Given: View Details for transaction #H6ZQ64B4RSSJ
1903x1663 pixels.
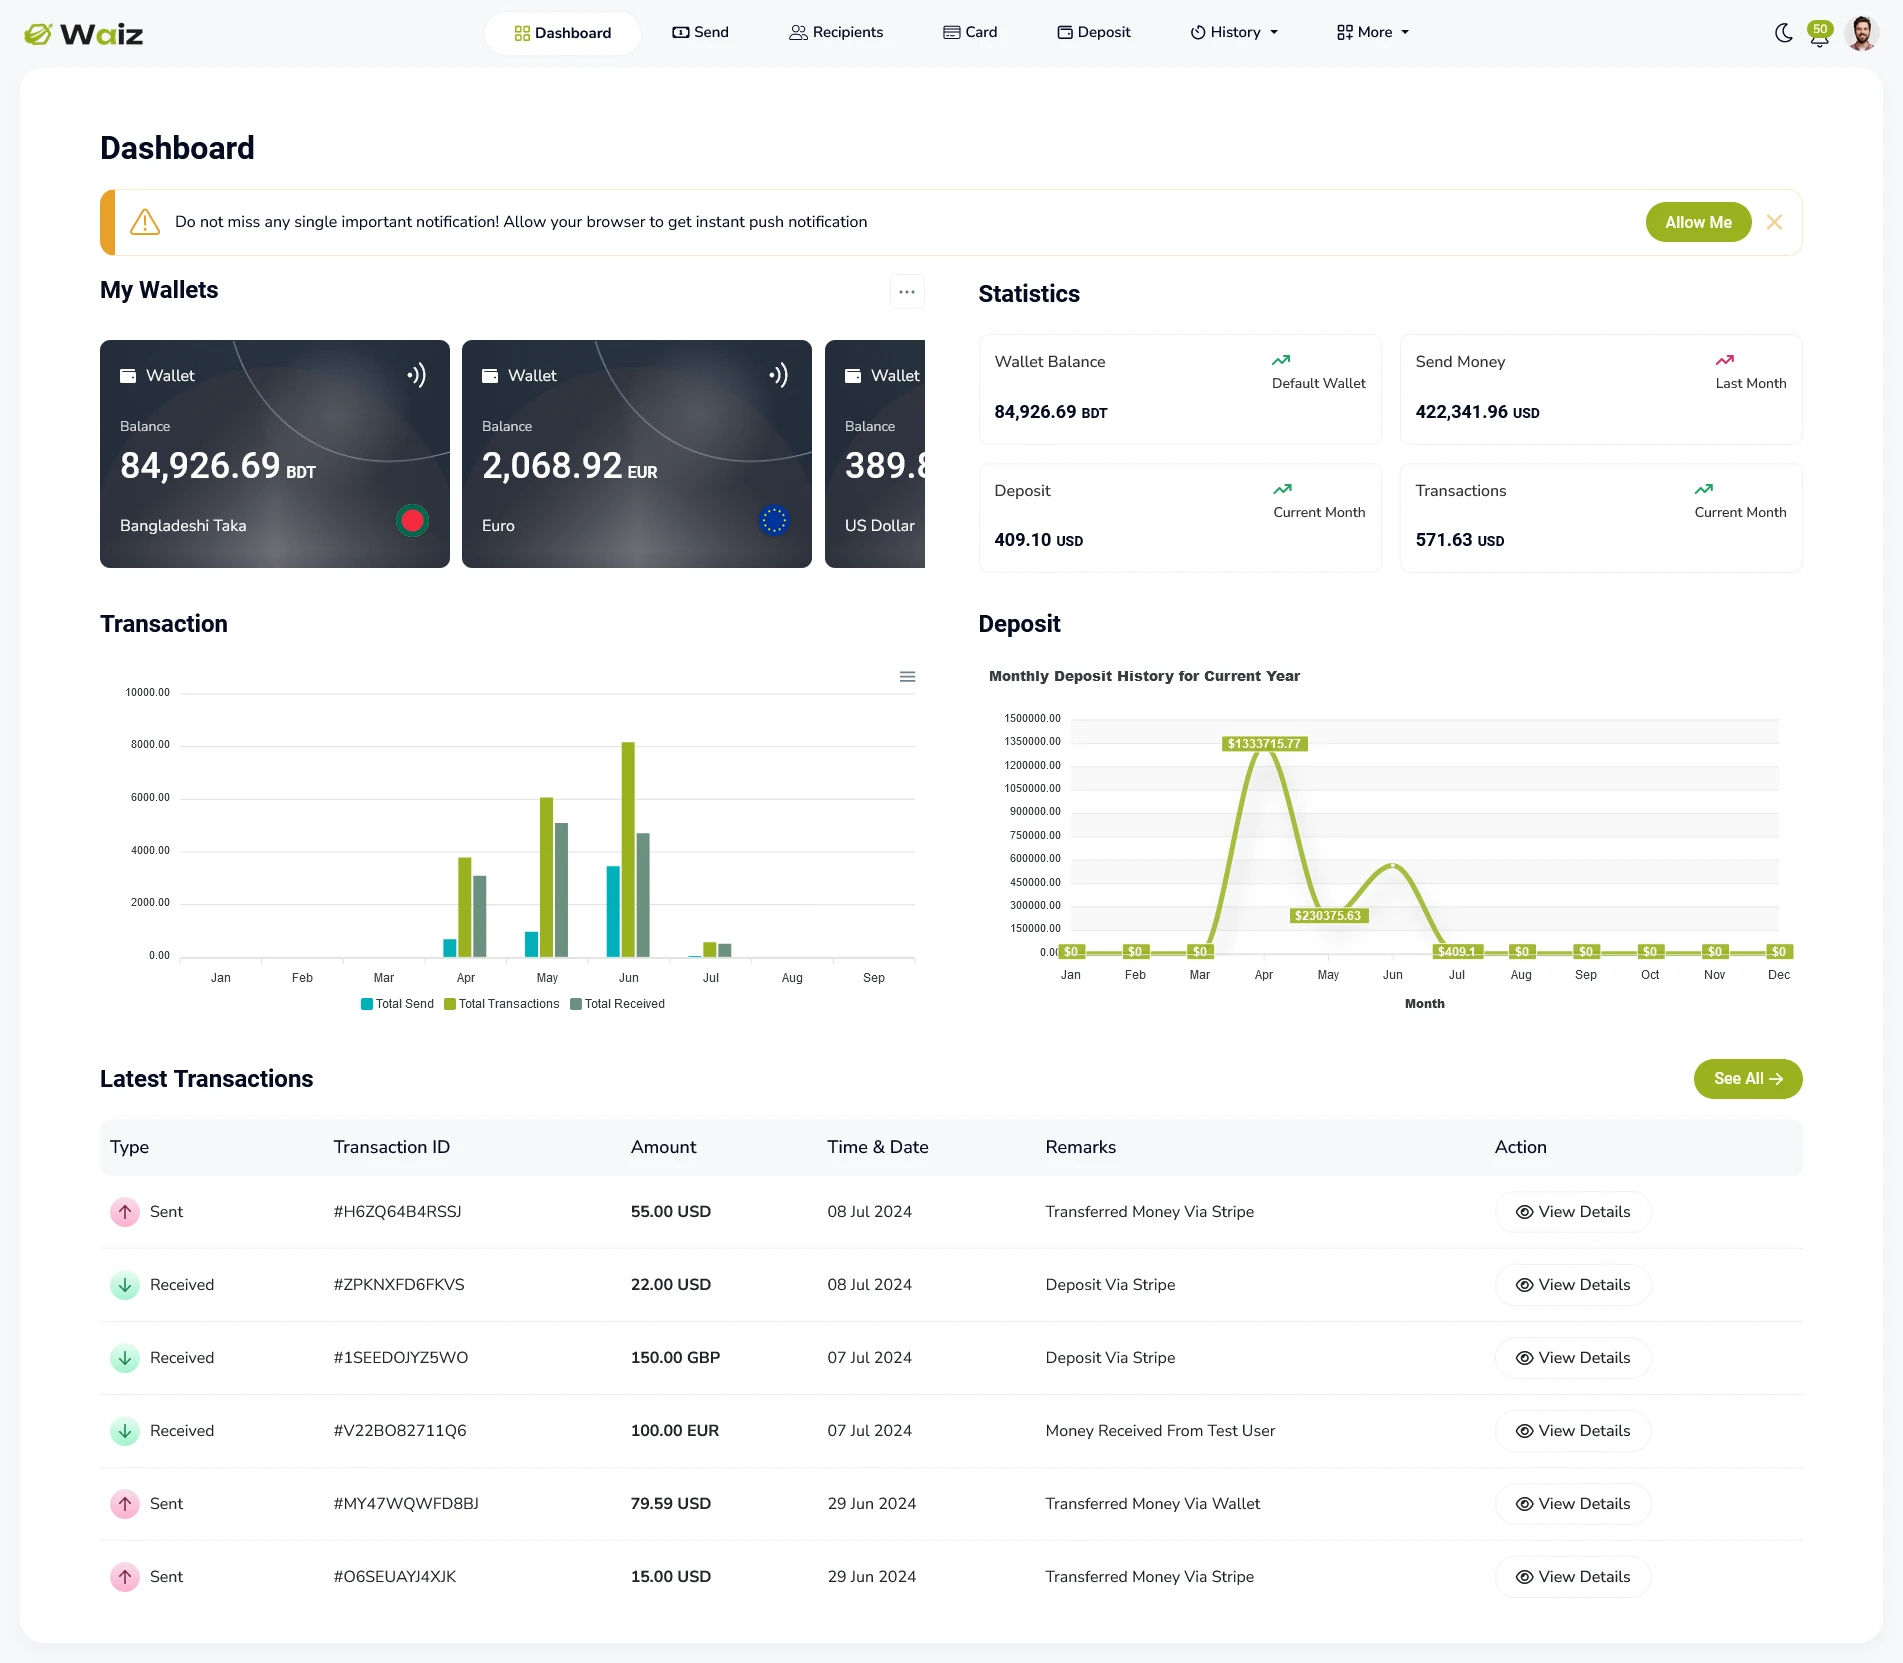Looking at the screenshot, I should [x=1572, y=1212].
